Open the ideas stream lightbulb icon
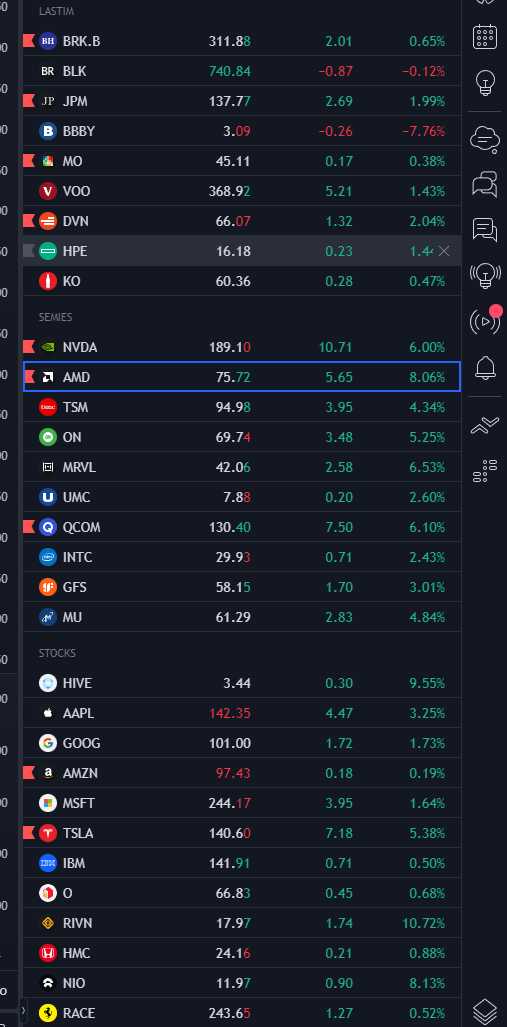 pyautogui.click(x=485, y=275)
